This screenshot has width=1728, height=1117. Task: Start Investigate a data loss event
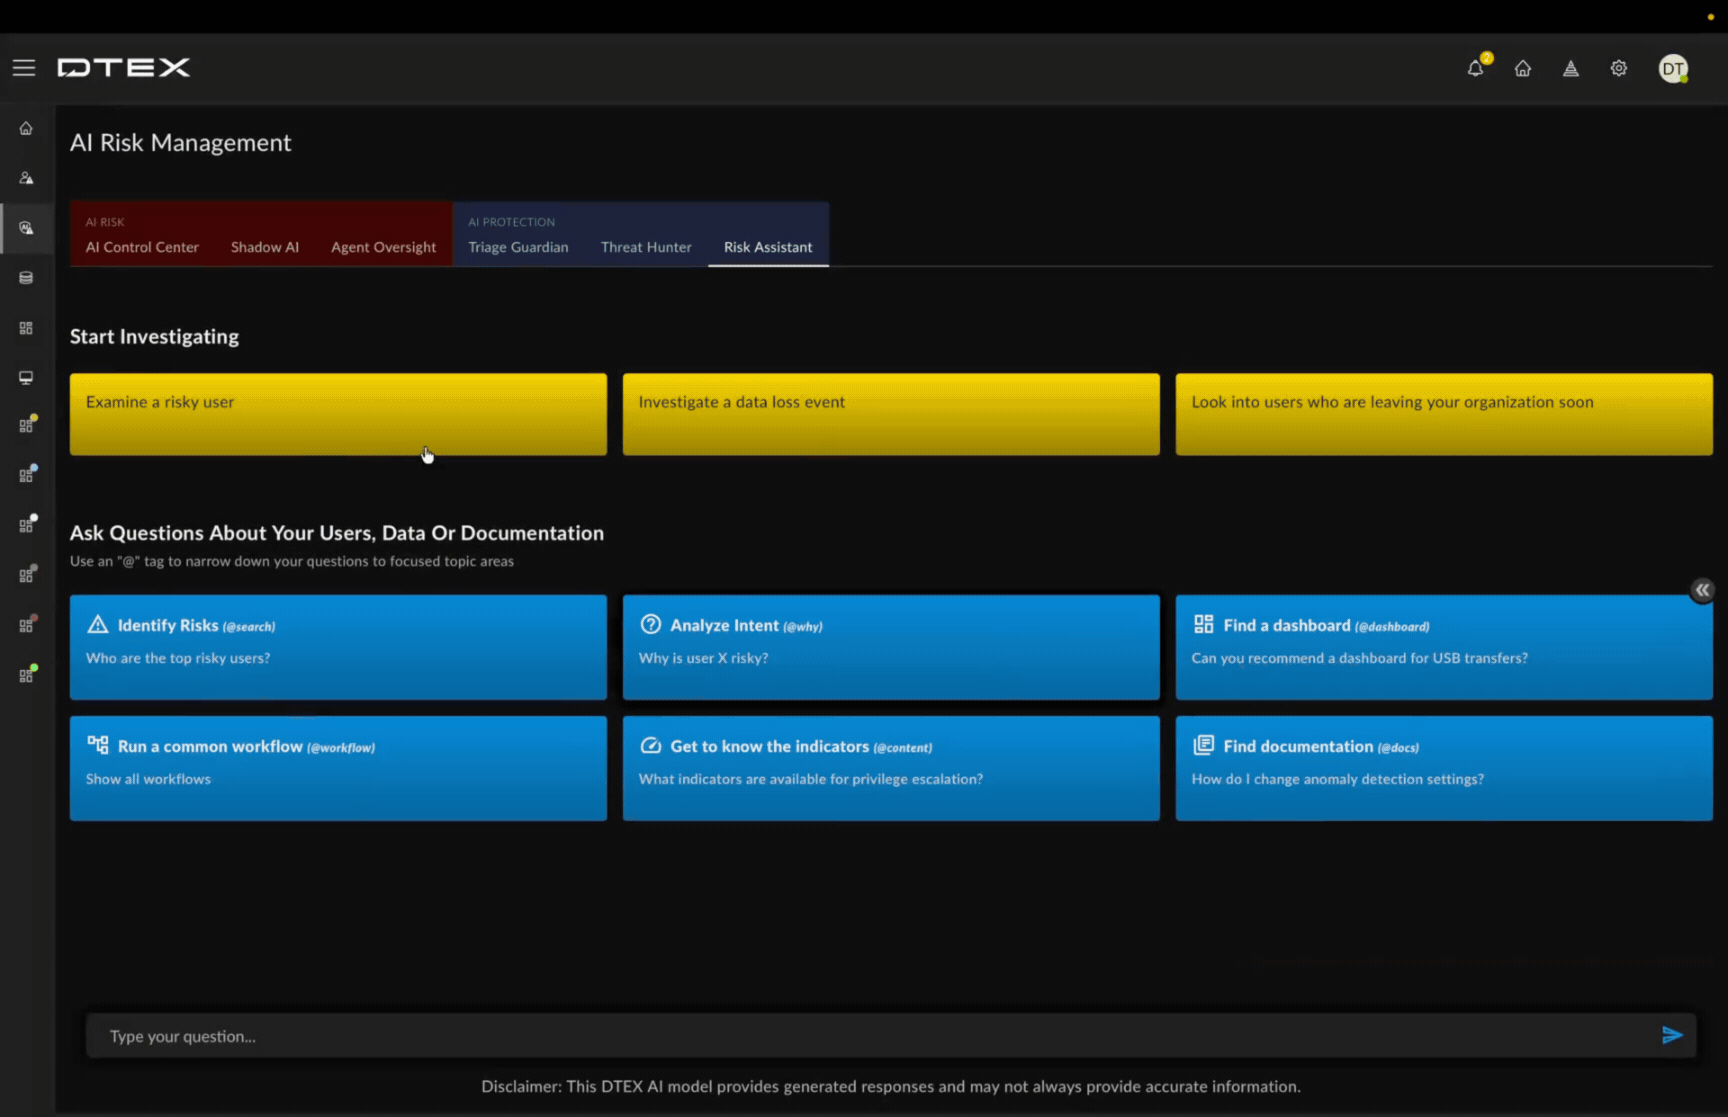pos(891,414)
